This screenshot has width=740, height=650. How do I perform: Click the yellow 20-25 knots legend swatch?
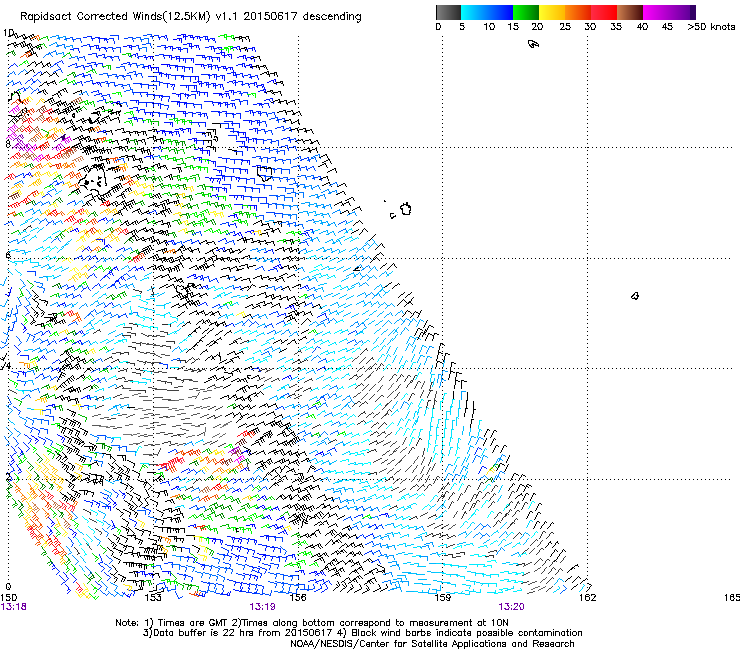click(552, 12)
